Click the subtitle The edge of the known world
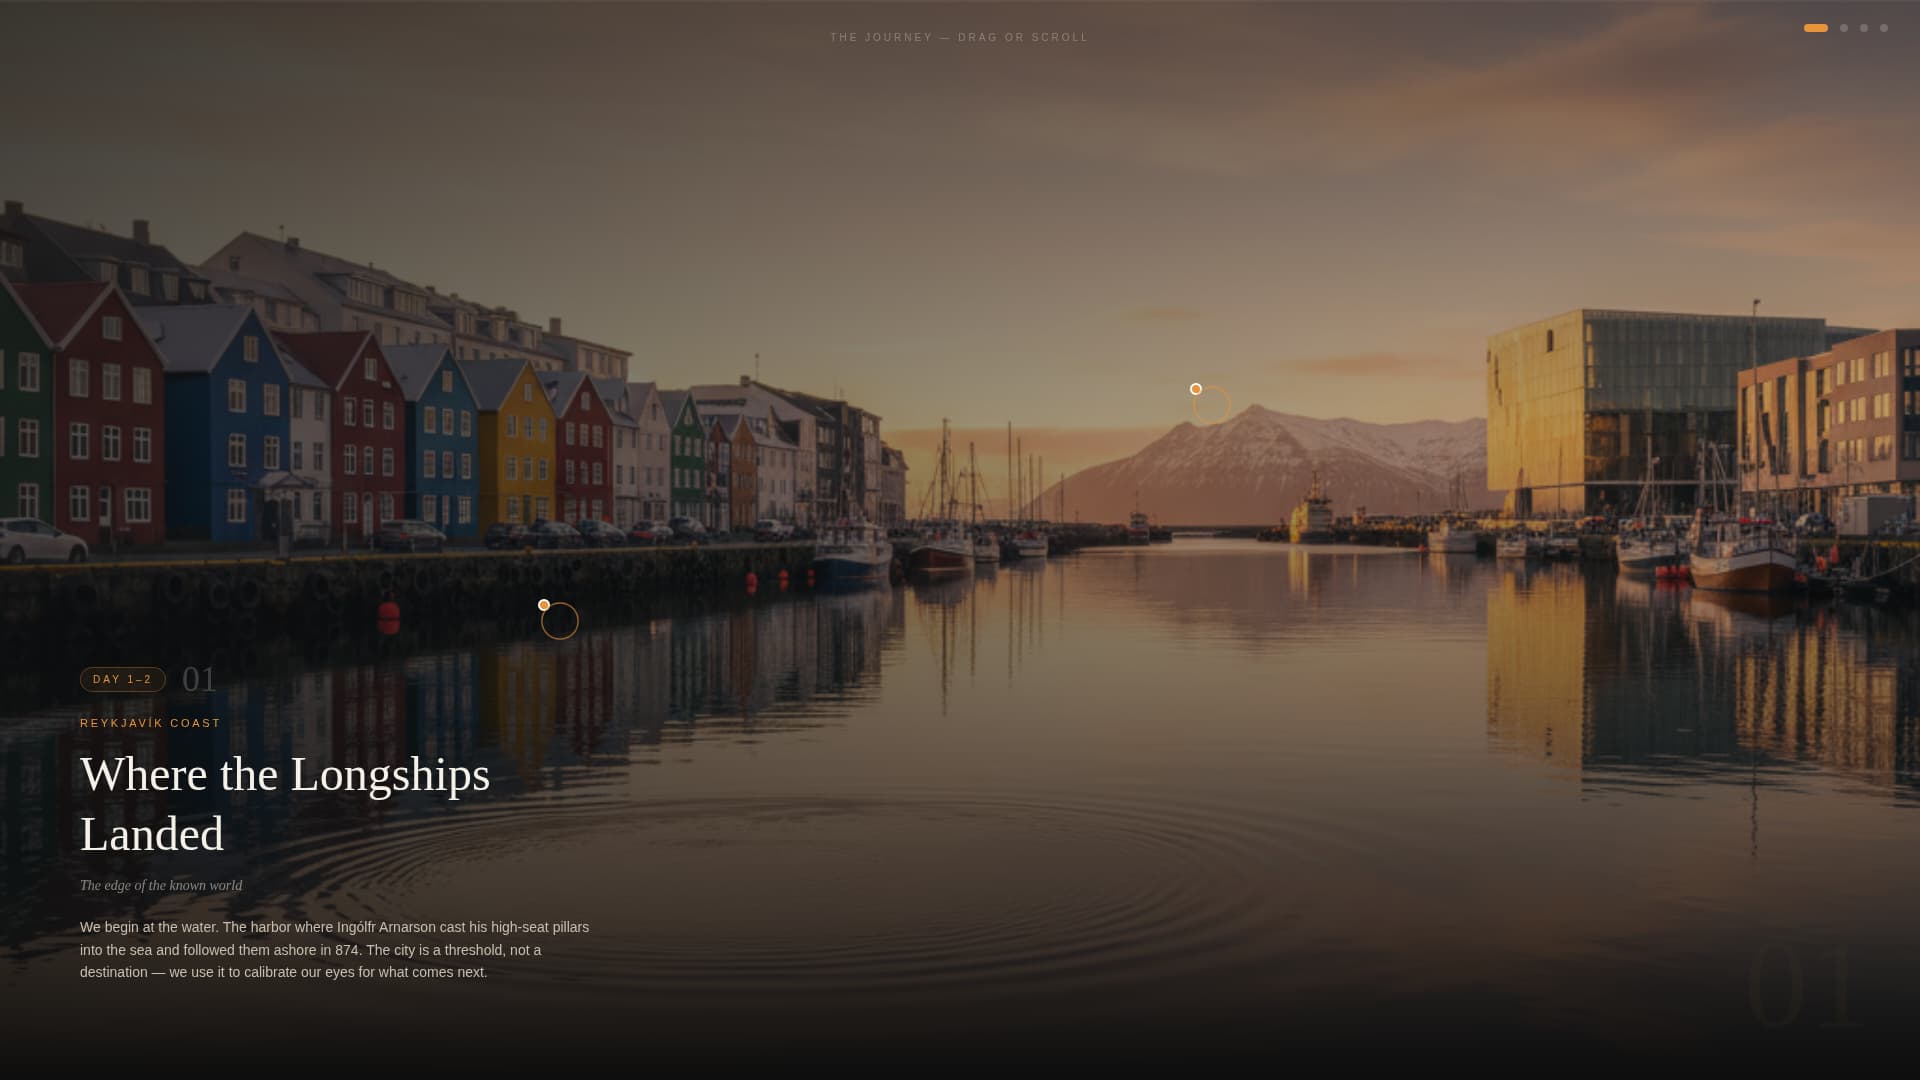This screenshot has height=1080, width=1920. [160, 885]
